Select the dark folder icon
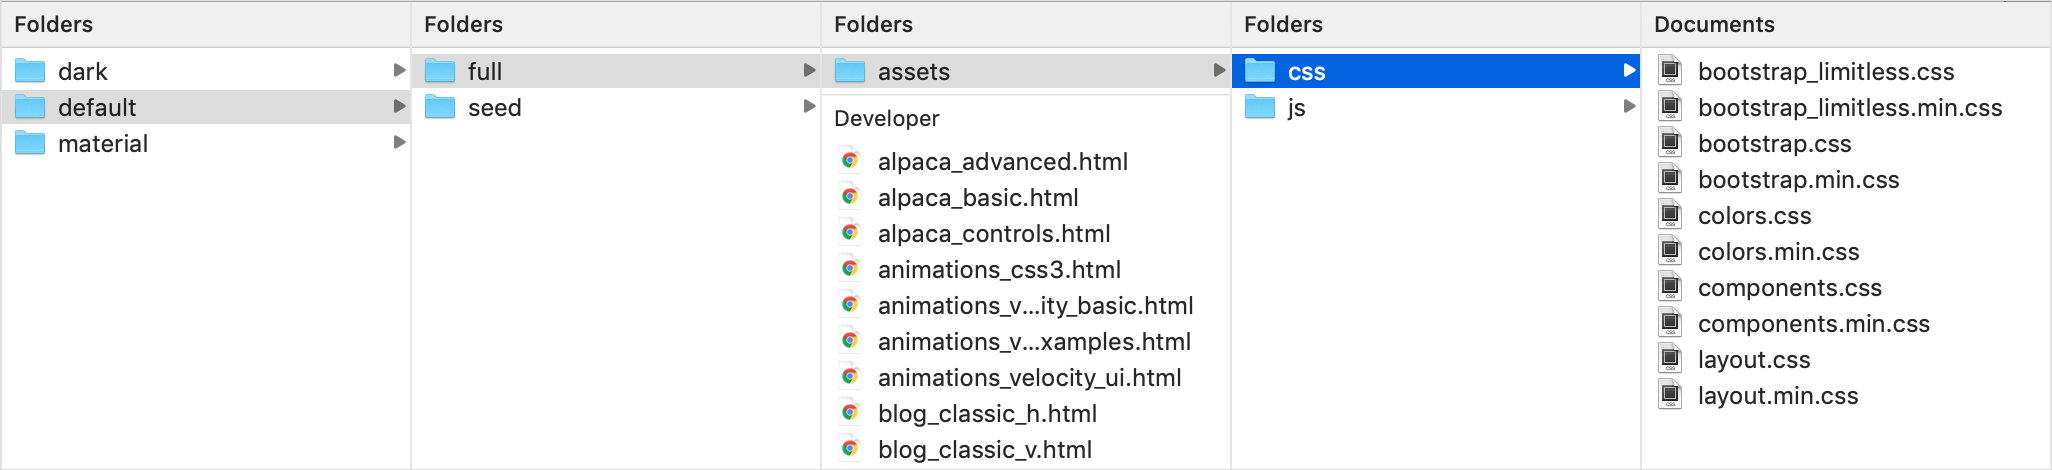 point(30,71)
